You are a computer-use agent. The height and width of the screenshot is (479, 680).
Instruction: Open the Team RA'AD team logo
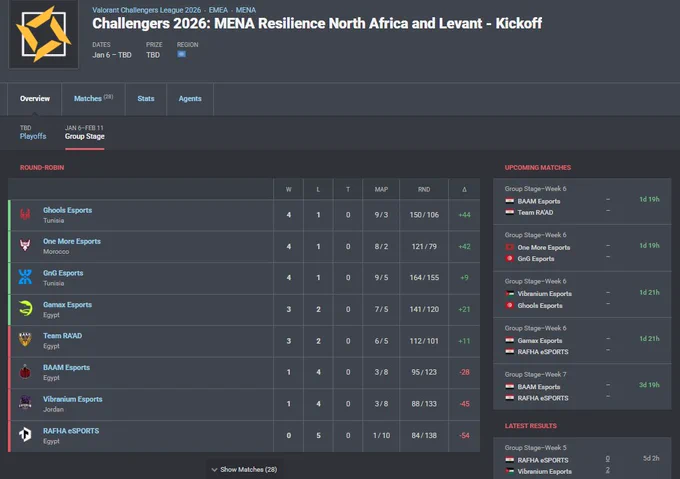pos(25,340)
